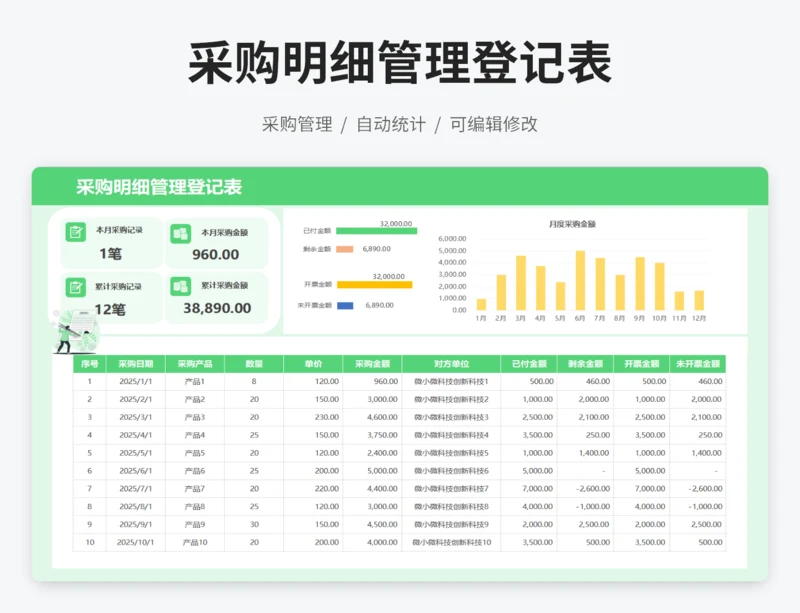
Task: Click the 采购管理 / 自动统计 / 可编辑修改 subtitle
Action: (400, 124)
